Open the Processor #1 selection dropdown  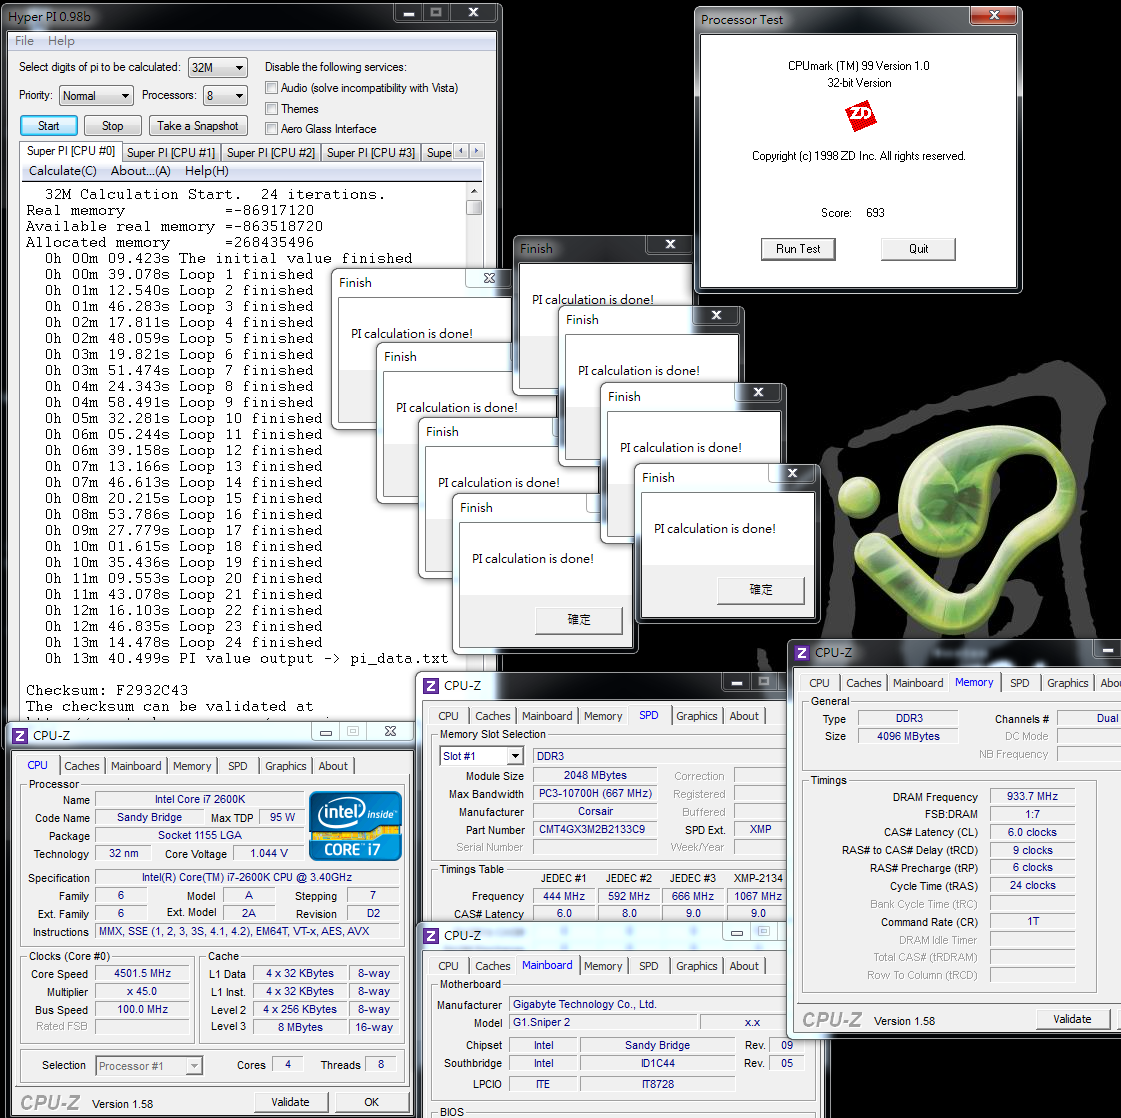coord(149,1066)
